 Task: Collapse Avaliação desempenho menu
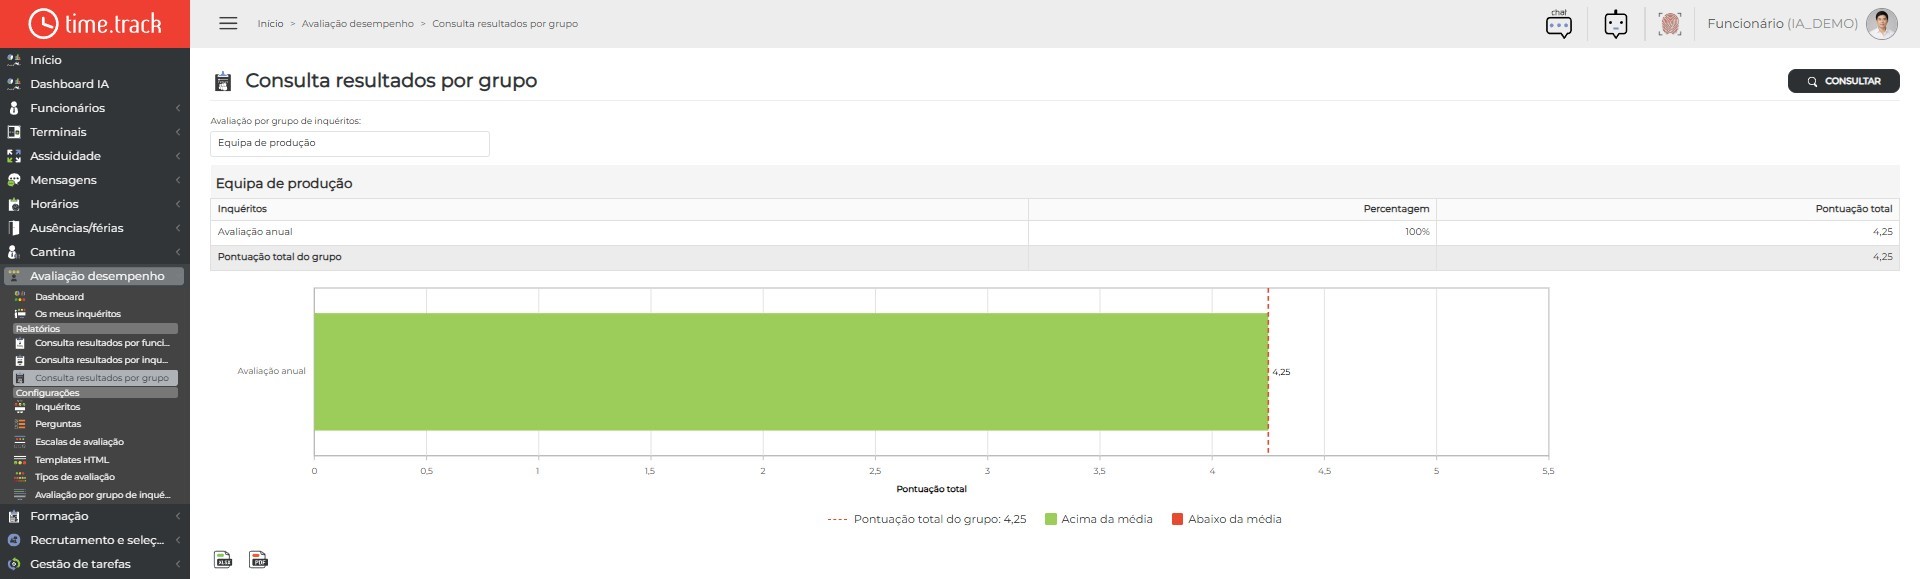(x=94, y=276)
